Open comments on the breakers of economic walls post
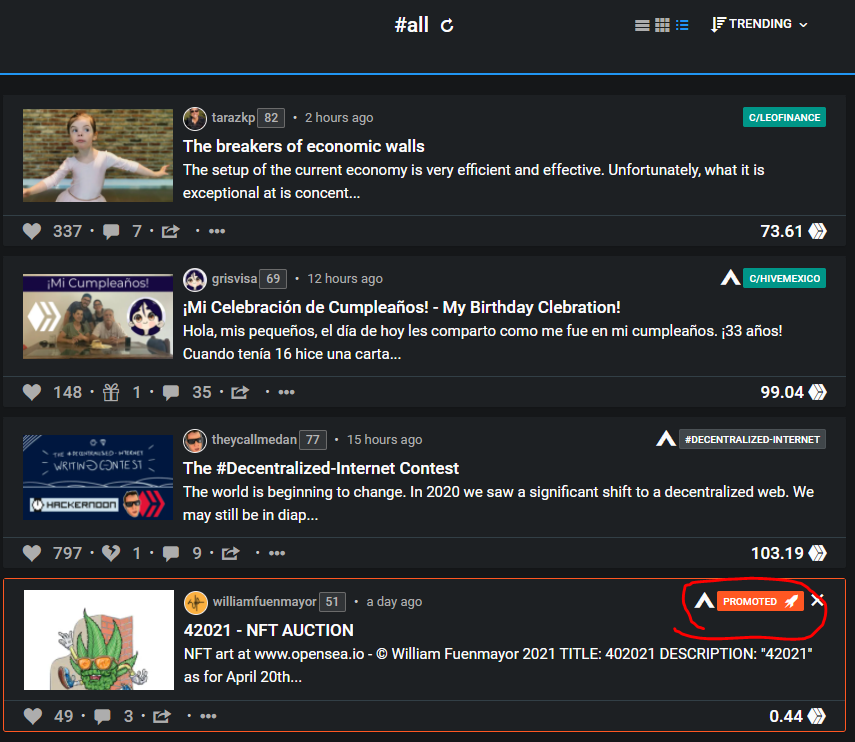Viewport: 855px width, 742px height. click(x=111, y=231)
